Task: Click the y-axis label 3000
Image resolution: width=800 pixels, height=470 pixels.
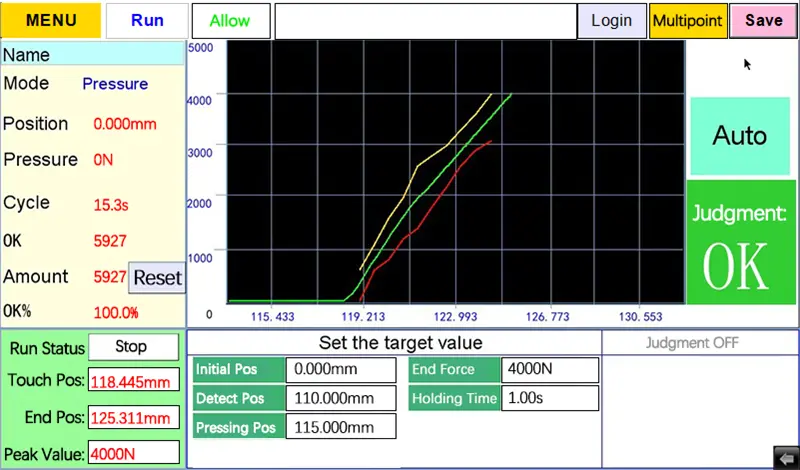Action: tap(199, 152)
